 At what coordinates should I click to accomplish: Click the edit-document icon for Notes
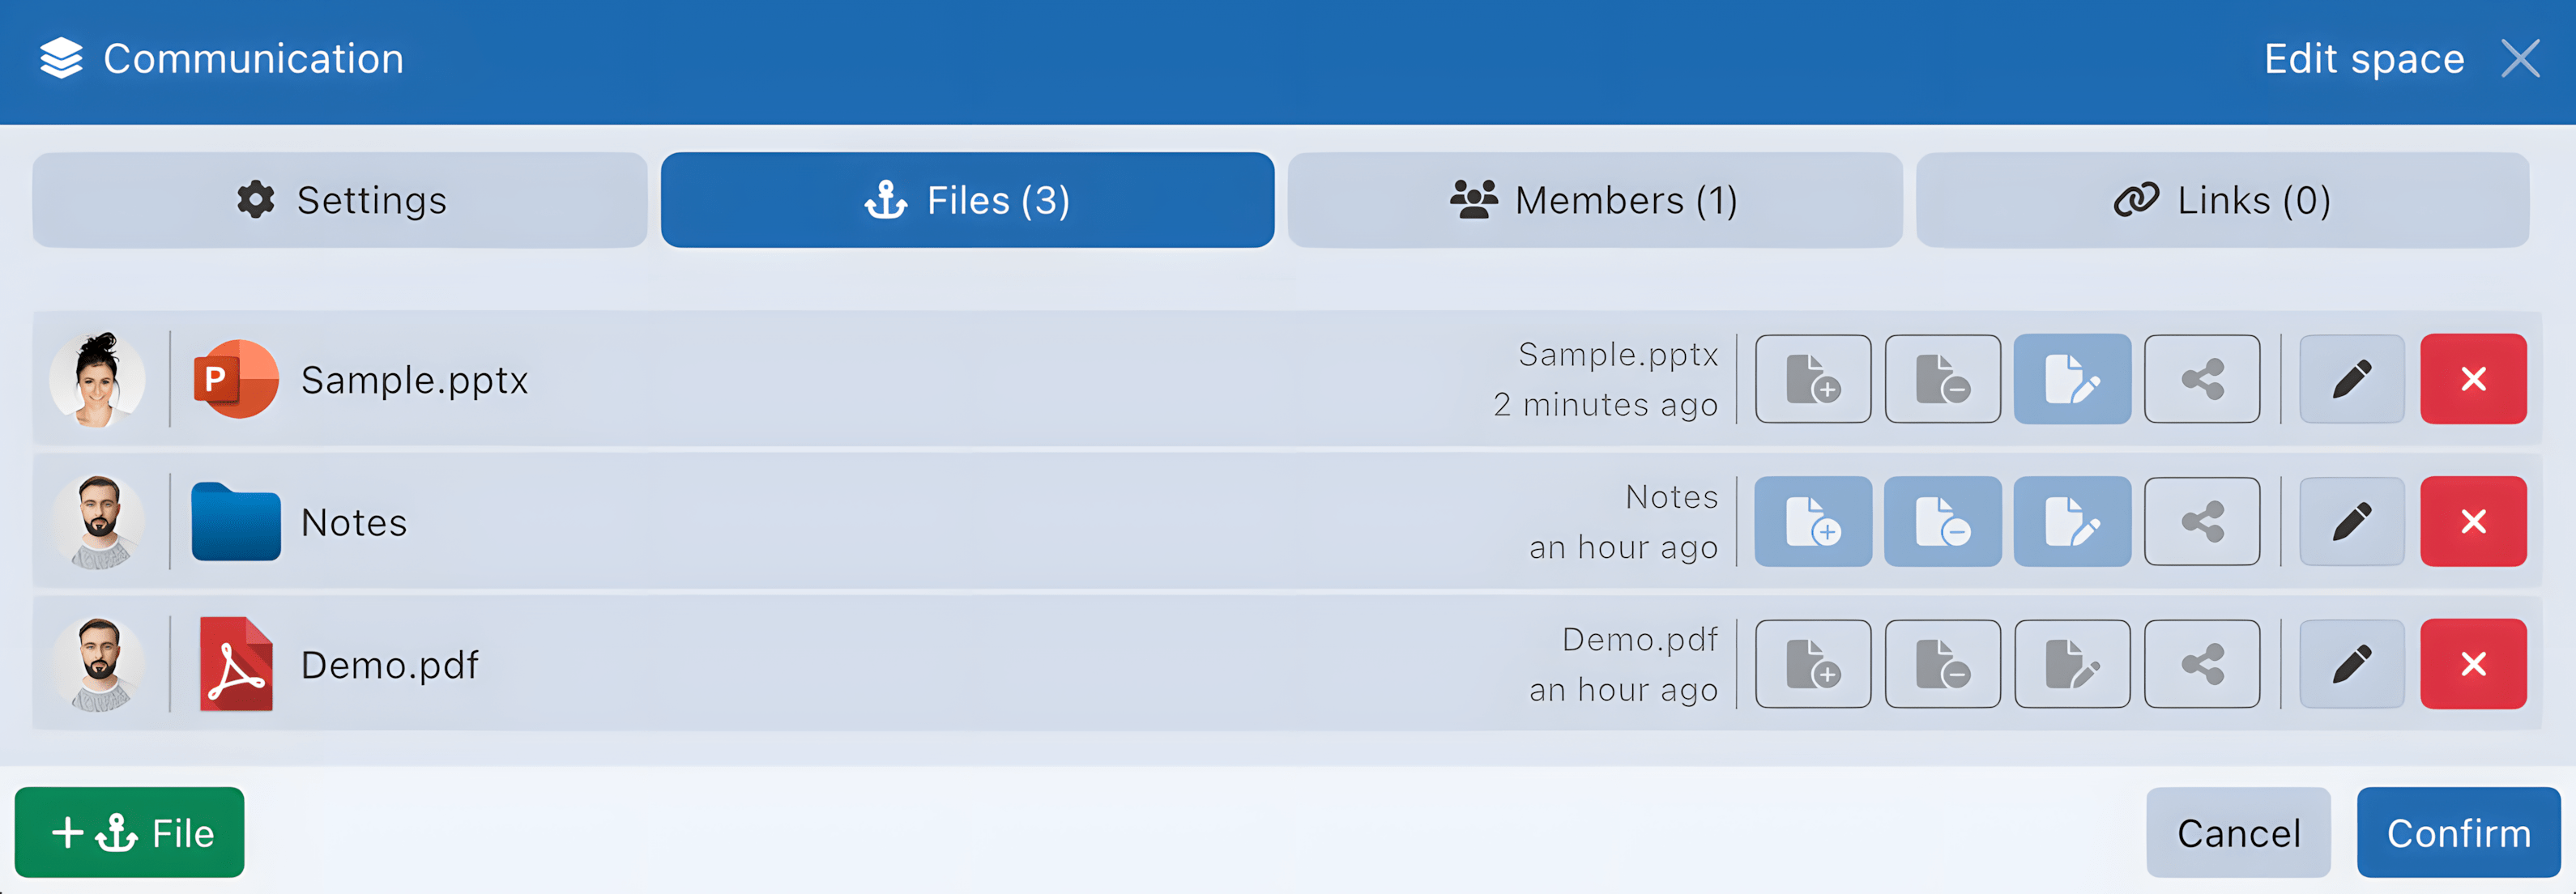click(2072, 521)
